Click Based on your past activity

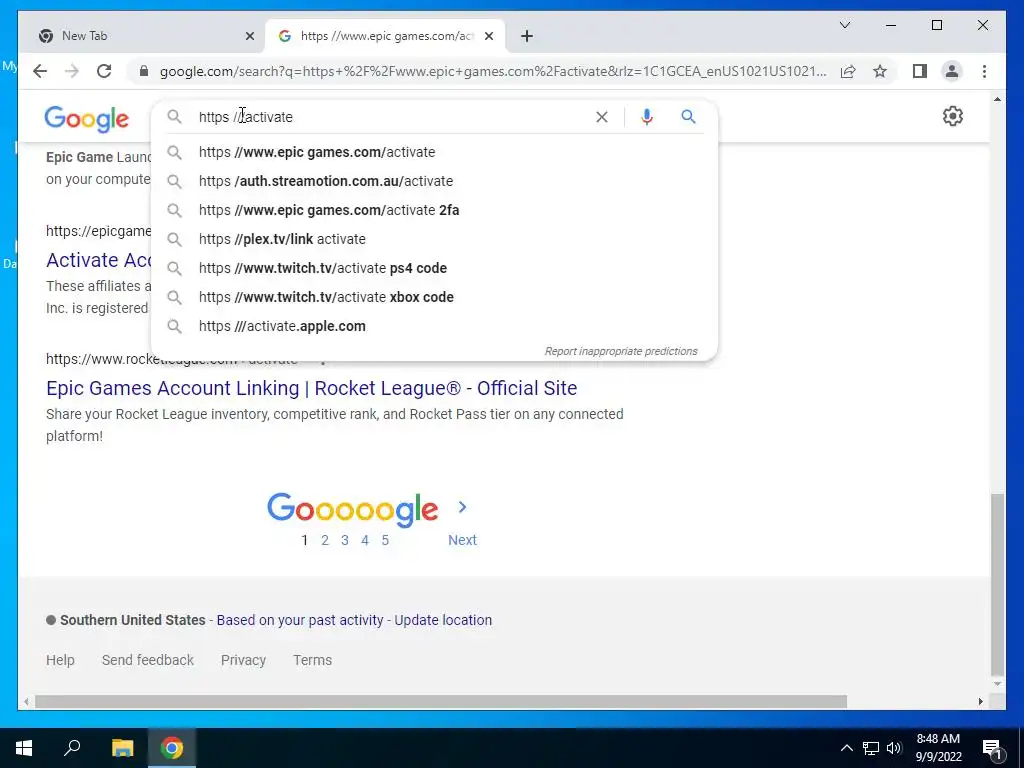[300, 620]
